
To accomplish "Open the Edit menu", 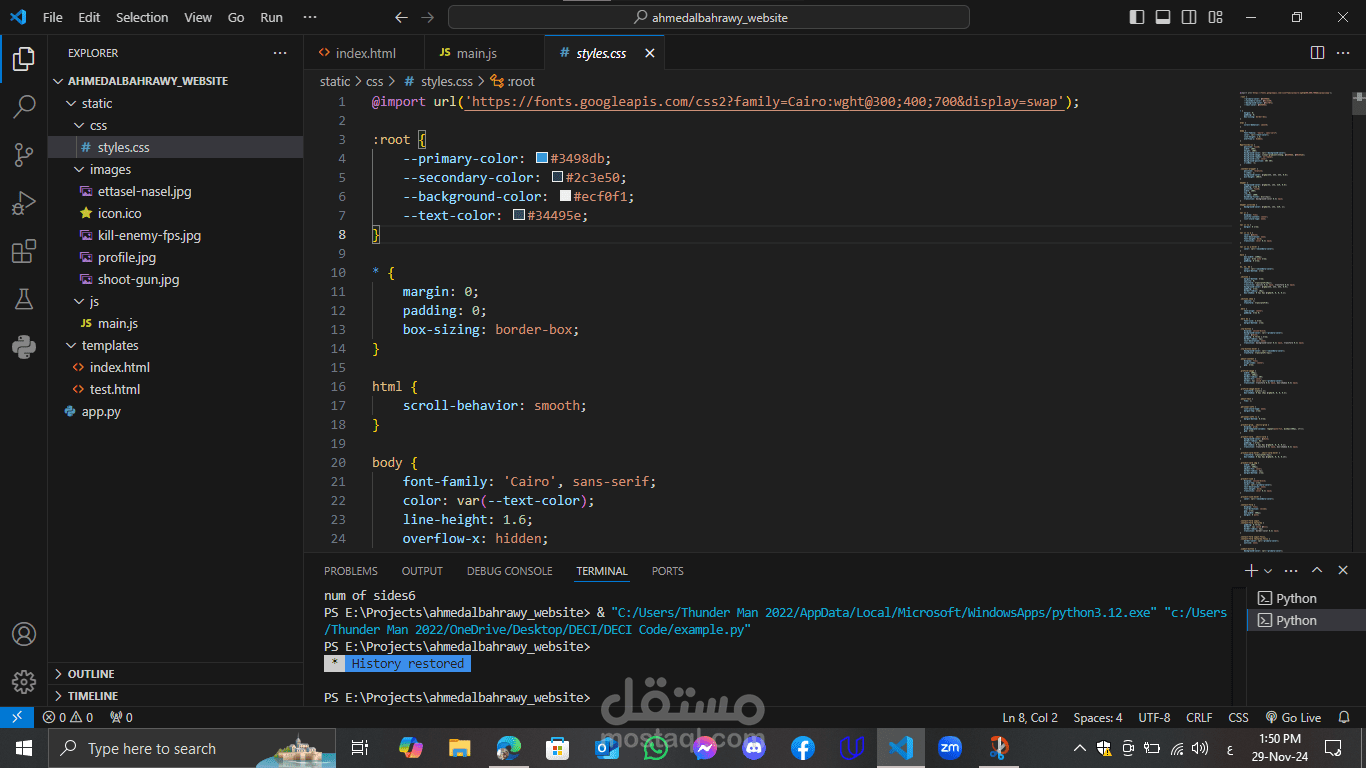I will [89, 17].
